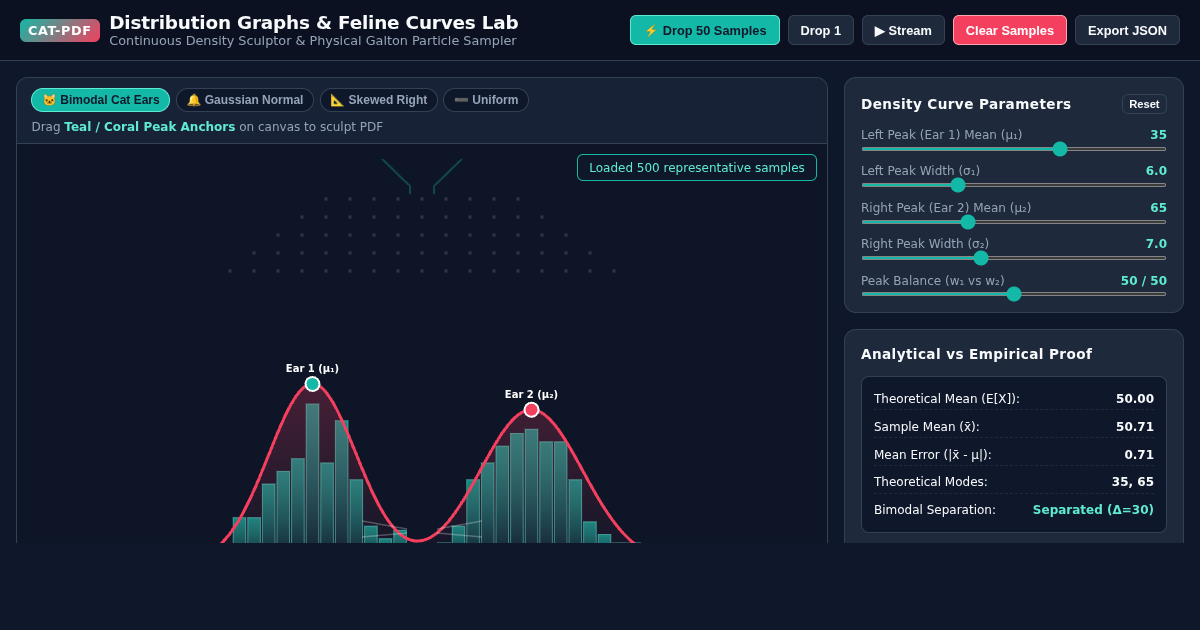Click the coral Ear 2 peak anchor

click(531, 410)
